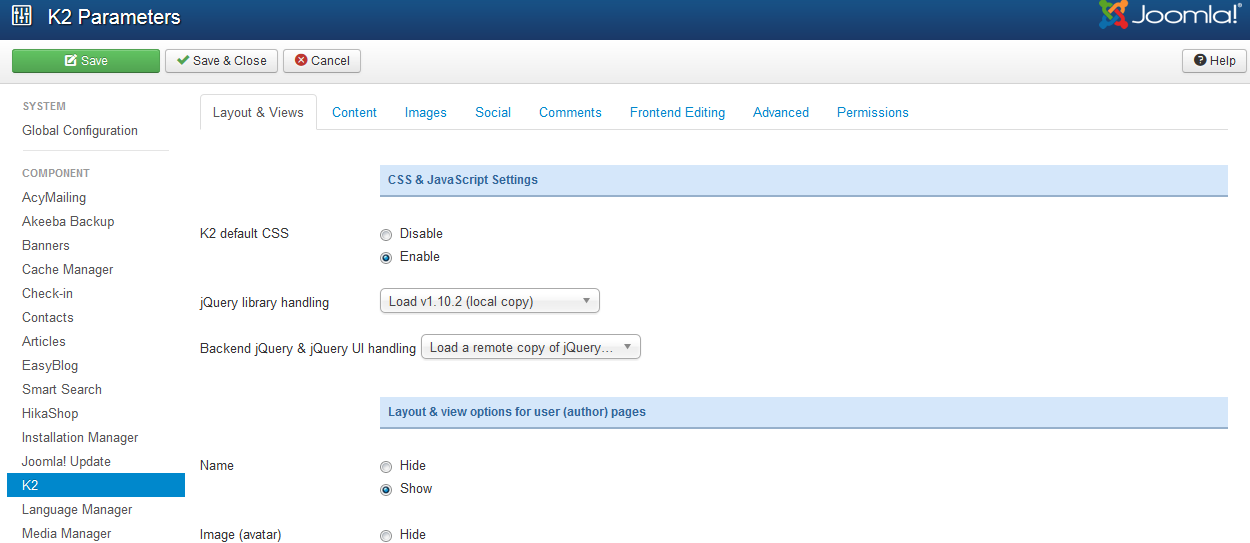Screen dimensions: 1250x543
Task: Open Global Configuration in the sidebar
Action: point(80,131)
